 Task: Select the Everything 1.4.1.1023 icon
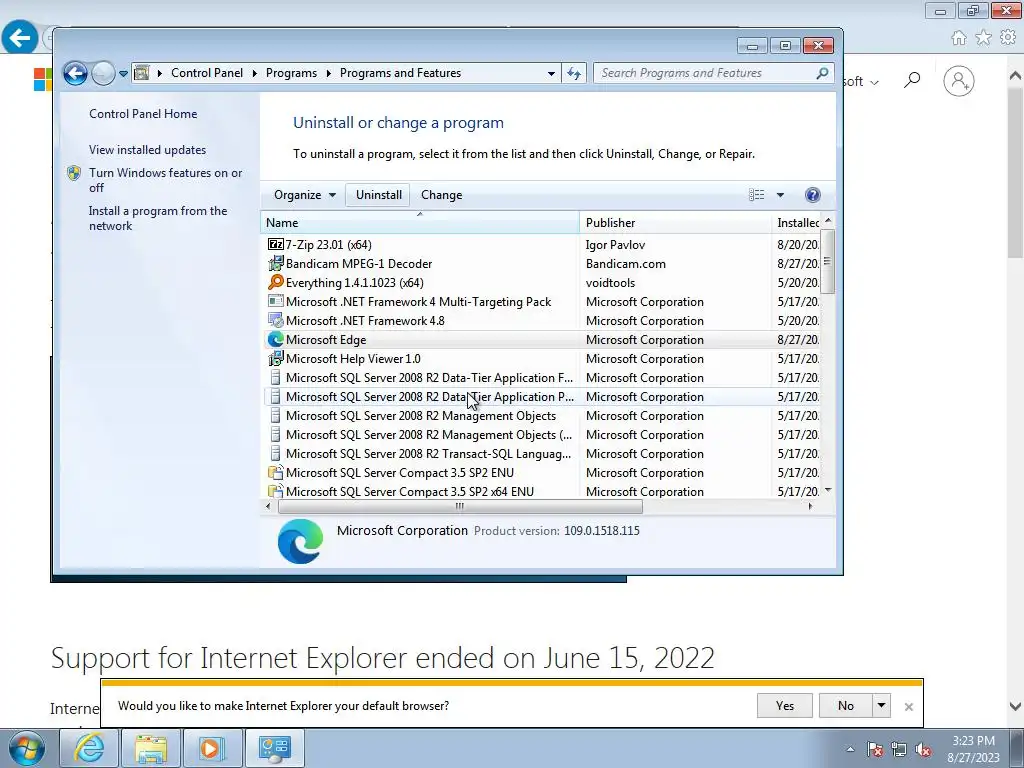[276, 282]
